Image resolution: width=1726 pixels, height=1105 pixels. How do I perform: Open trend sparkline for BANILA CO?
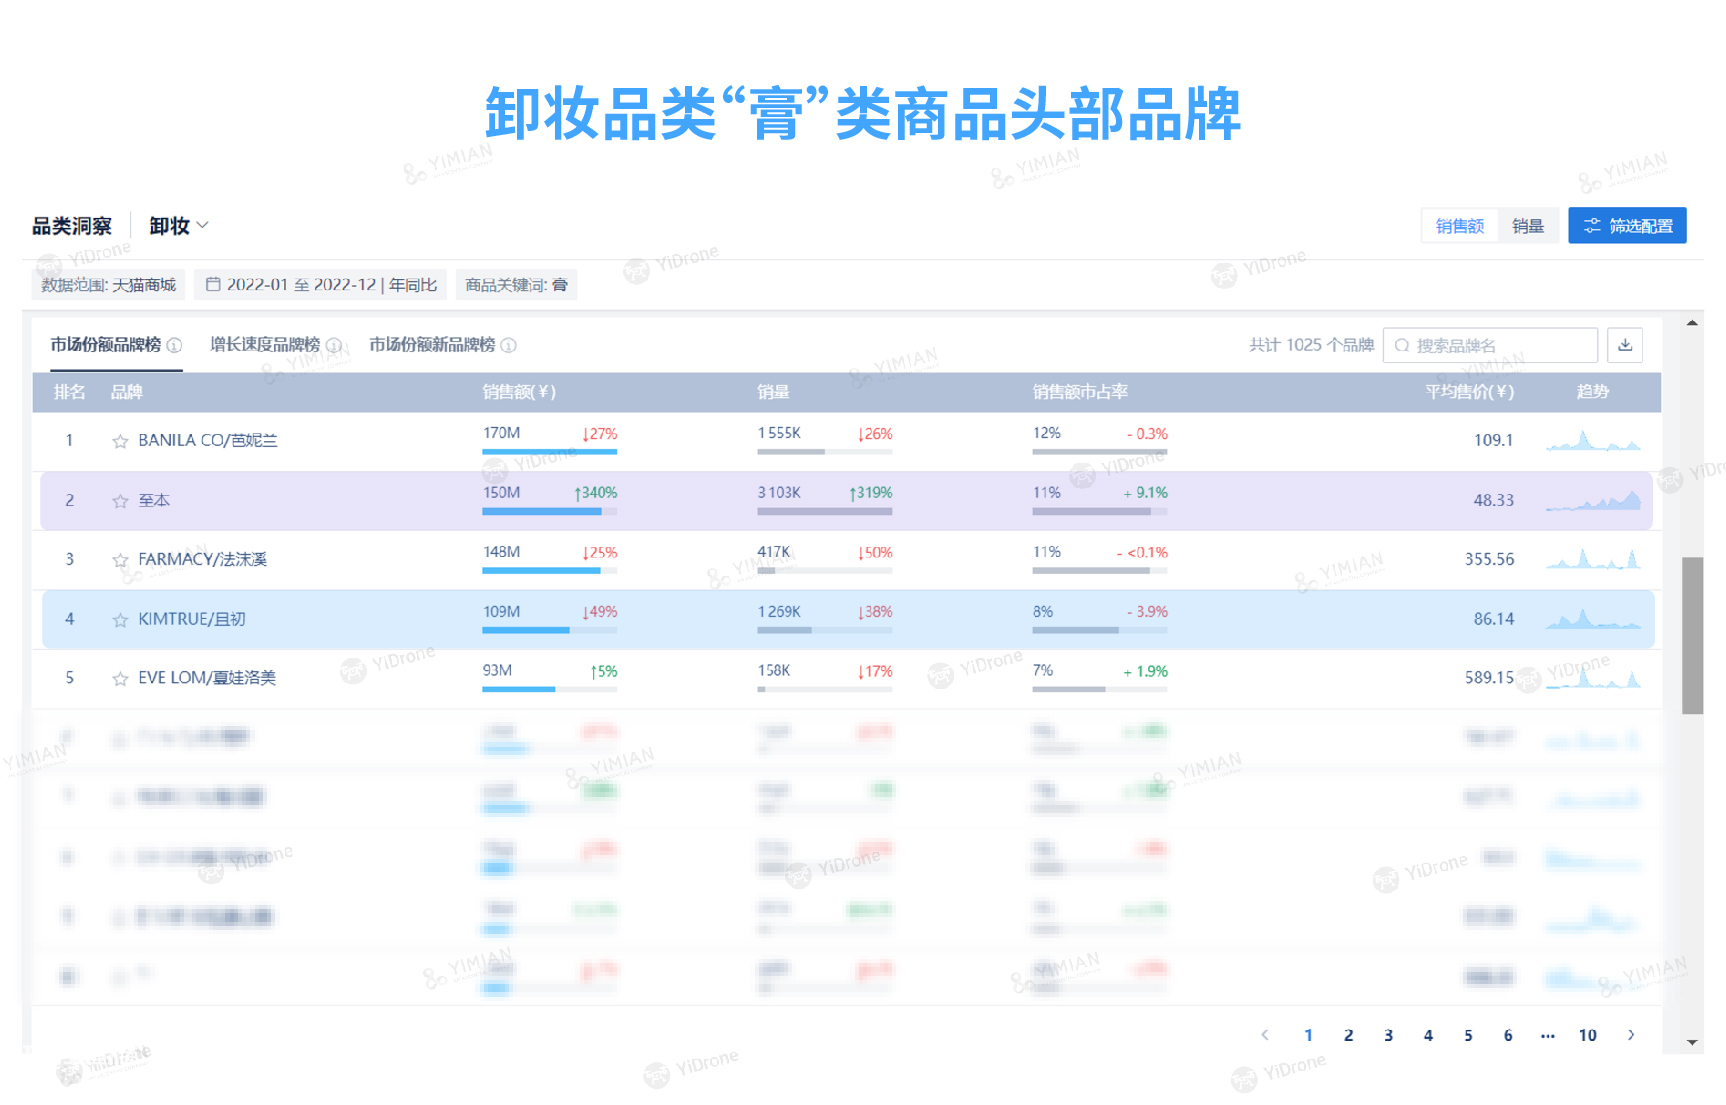(1593, 440)
